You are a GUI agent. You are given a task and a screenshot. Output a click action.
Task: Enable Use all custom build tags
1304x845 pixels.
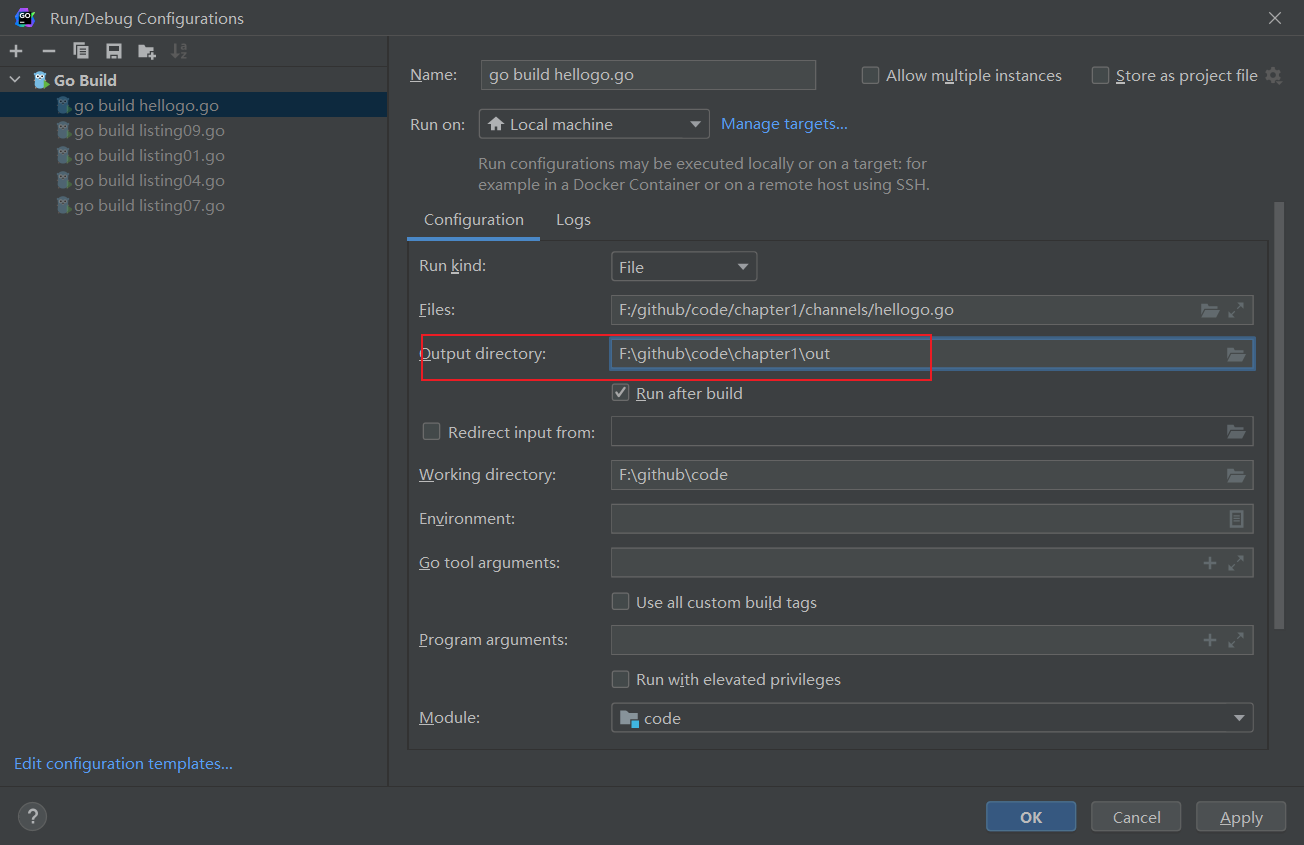click(x=620, y=603)
